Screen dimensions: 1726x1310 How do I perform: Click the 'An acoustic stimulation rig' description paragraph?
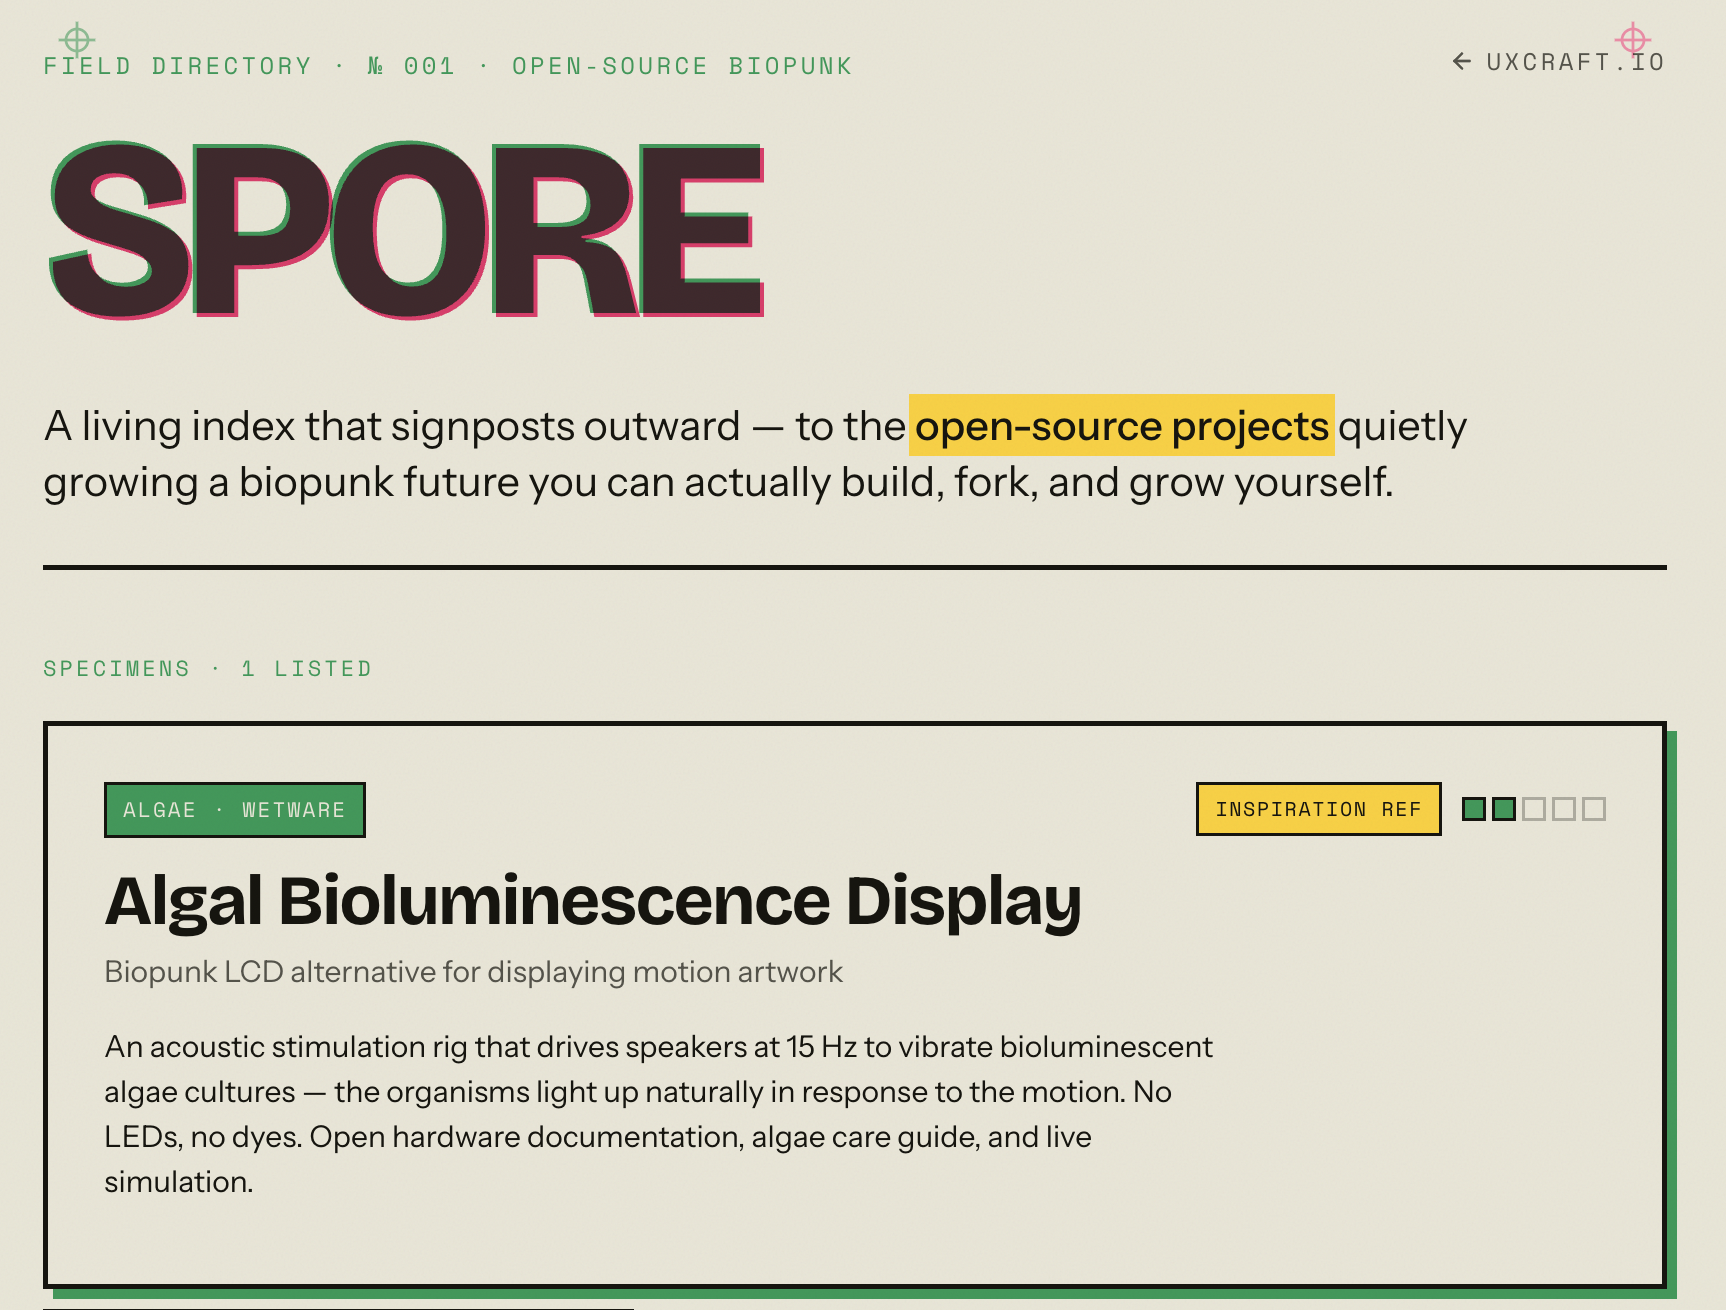[x=658, y=1114]
